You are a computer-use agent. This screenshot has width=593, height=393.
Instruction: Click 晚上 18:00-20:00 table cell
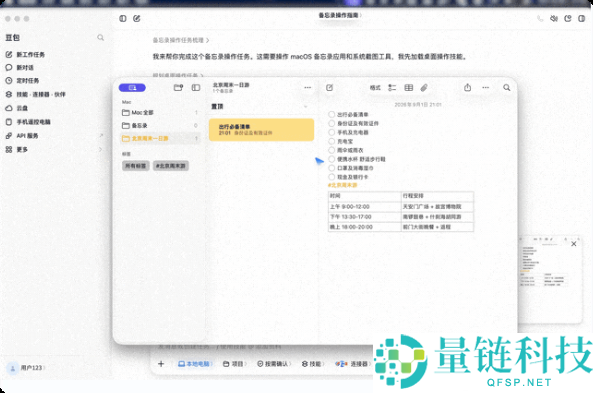click(x=365, y=227)
